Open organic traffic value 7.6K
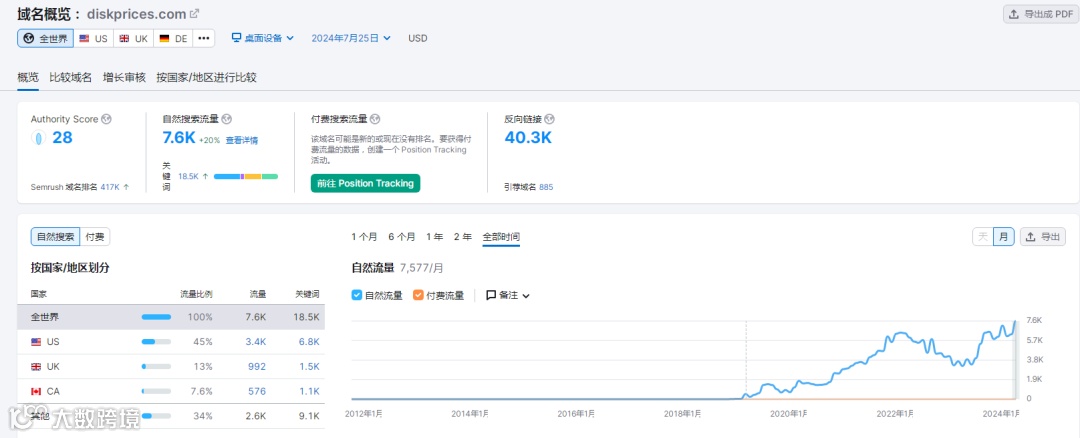 tap(179, 138)
